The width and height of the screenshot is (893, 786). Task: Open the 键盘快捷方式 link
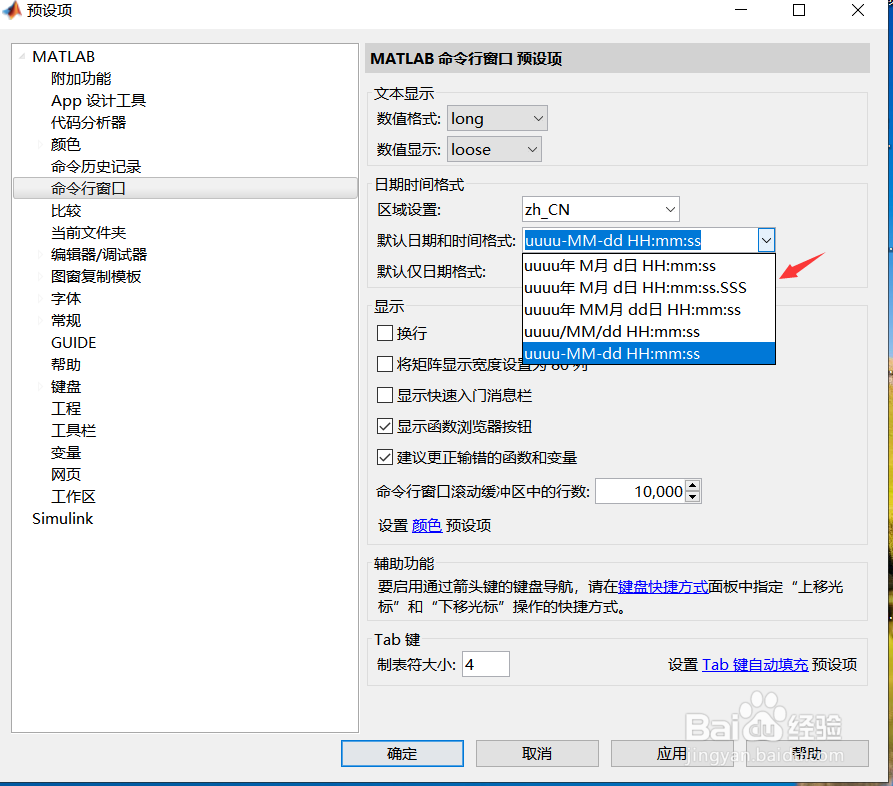(663, 587)
